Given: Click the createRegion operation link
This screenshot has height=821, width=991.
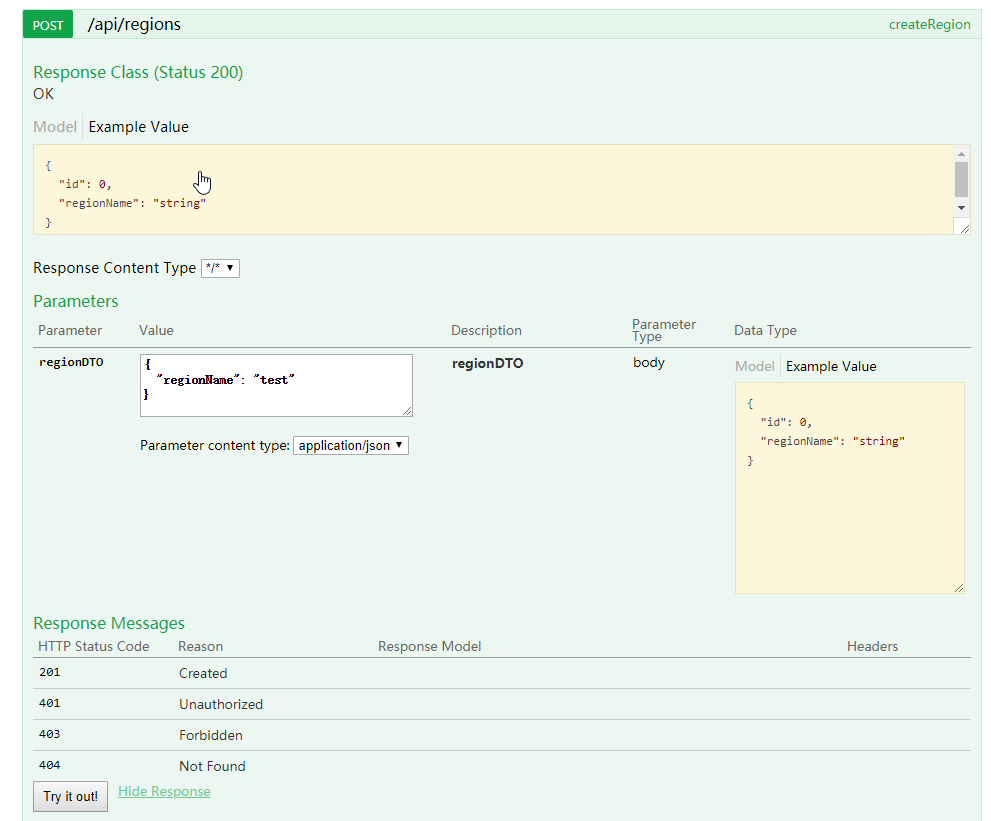Looking at the screenshot, I should [929, 25].
